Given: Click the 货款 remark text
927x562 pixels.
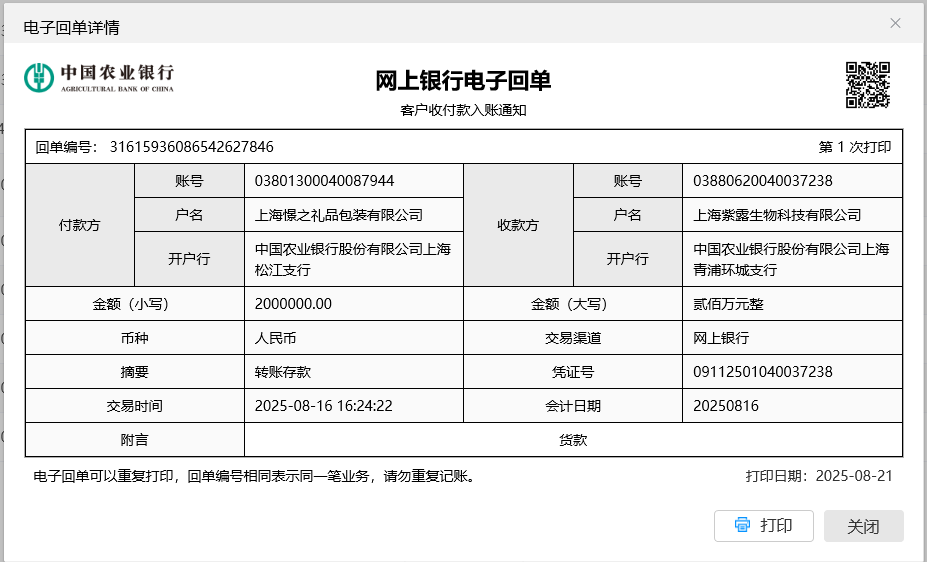Looking at the screenshot, I should tap(573, 440).
